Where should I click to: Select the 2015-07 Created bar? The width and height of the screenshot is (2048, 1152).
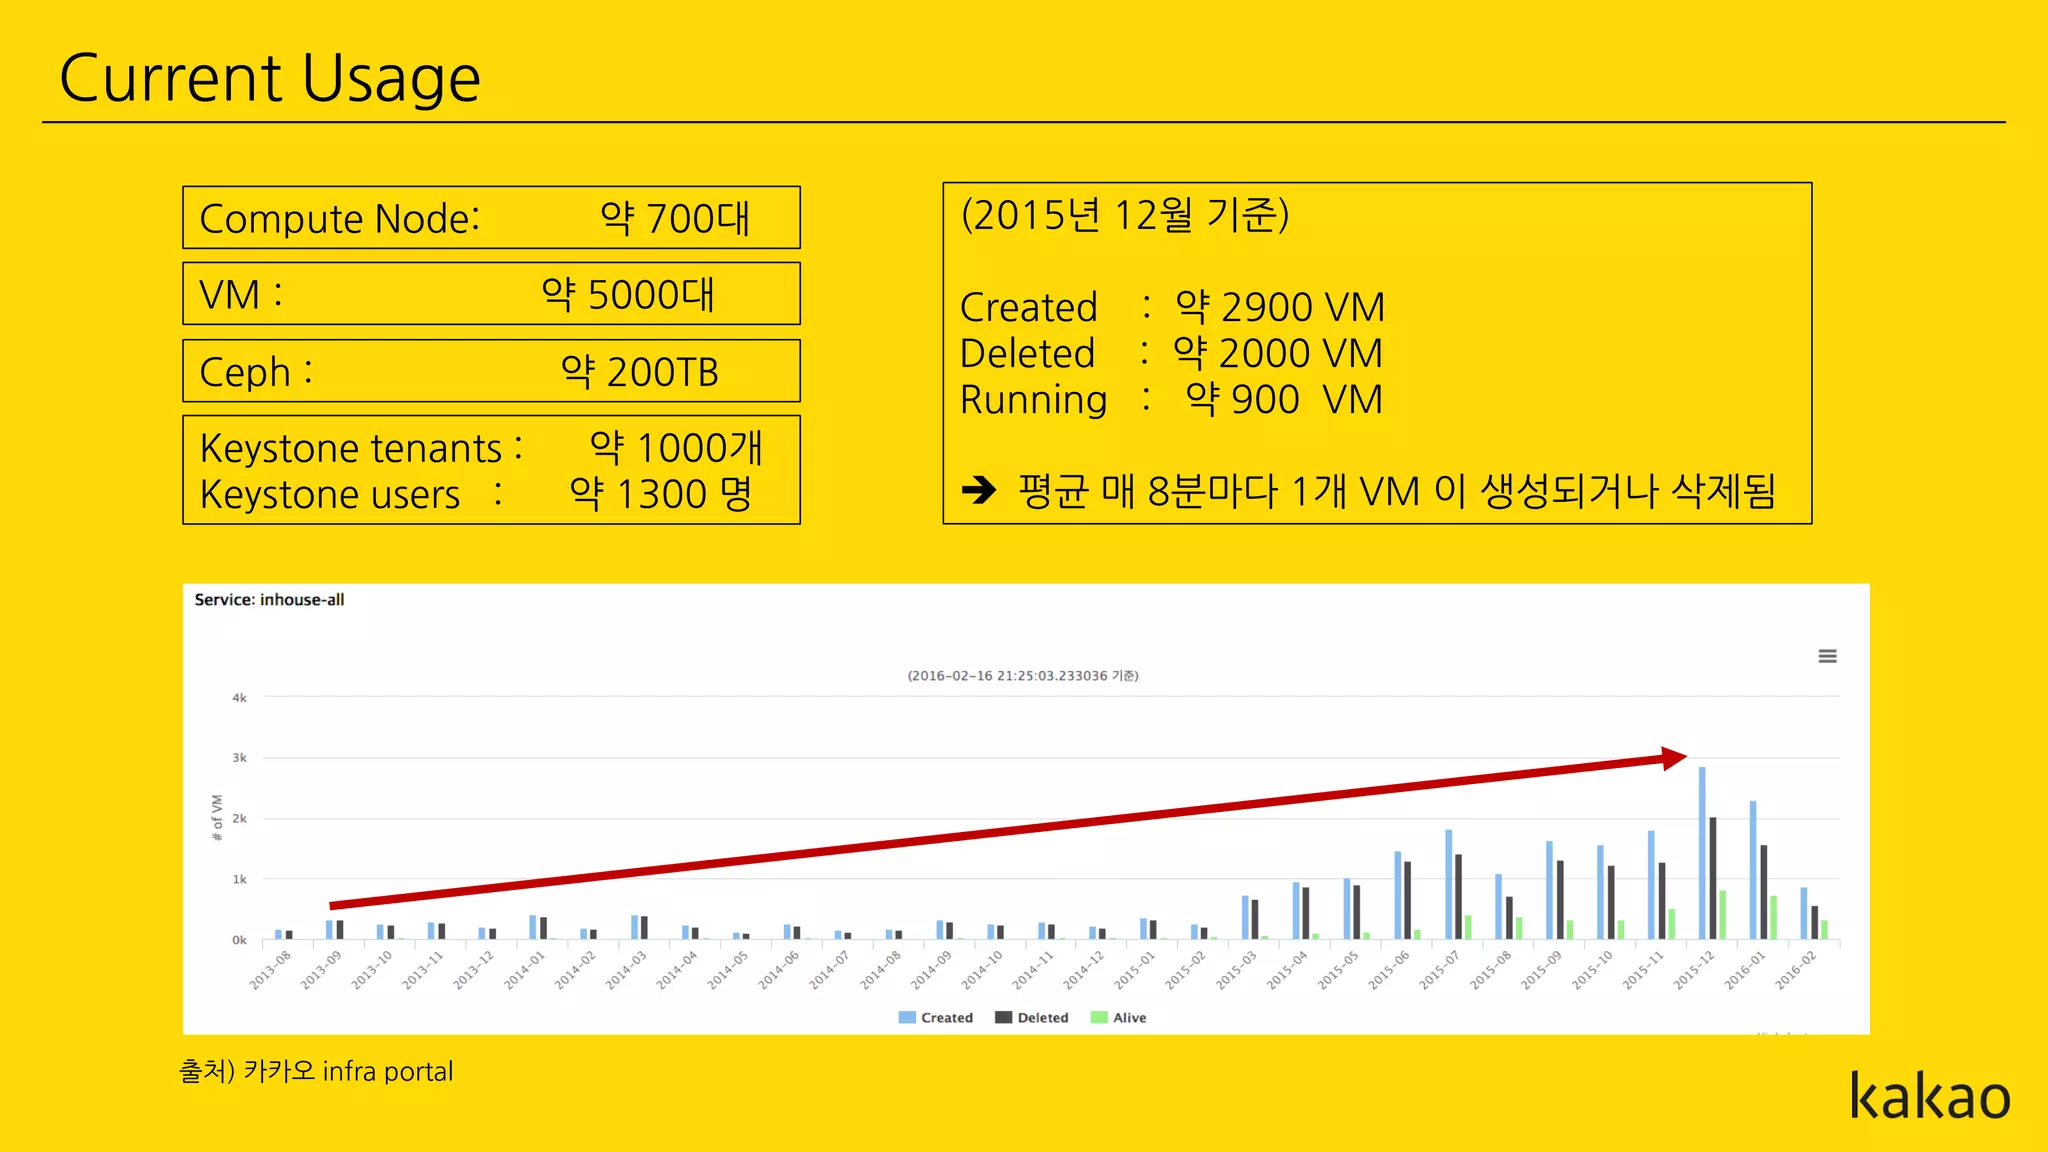click(1448, 885)
